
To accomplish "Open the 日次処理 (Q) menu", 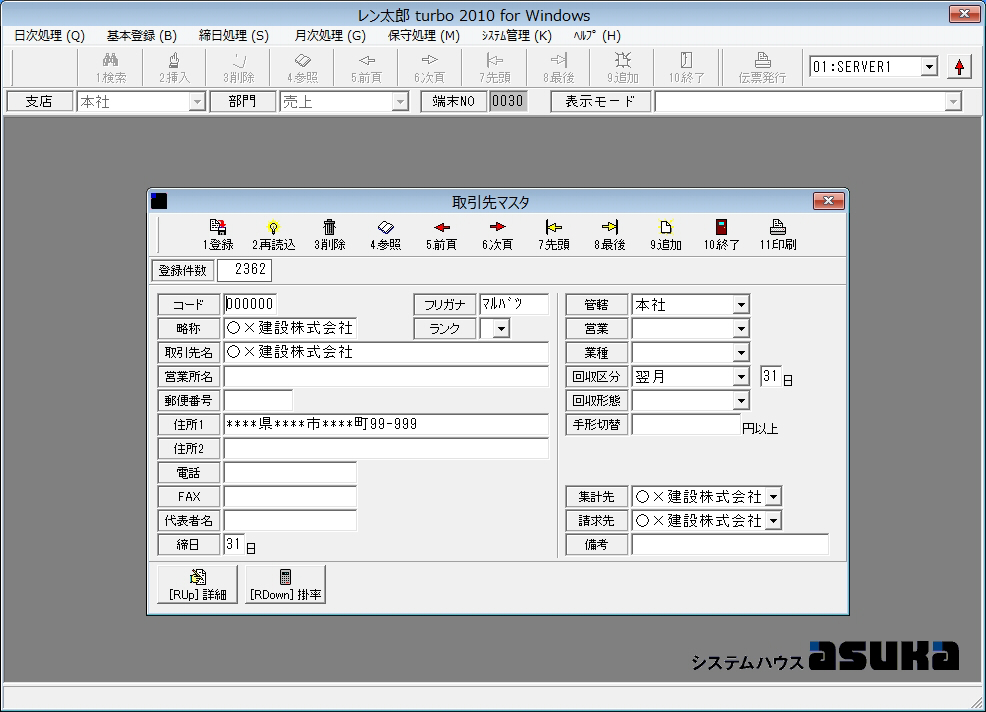I will (x=49, y=35).
